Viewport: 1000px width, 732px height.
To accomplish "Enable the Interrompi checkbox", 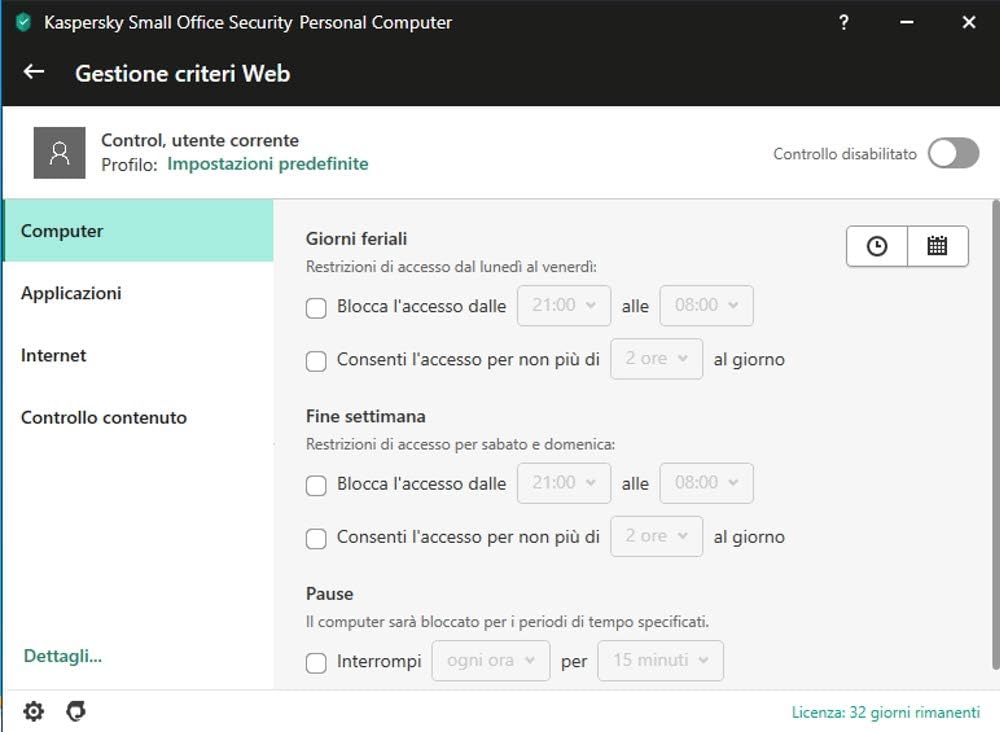I will click(316, 662).
